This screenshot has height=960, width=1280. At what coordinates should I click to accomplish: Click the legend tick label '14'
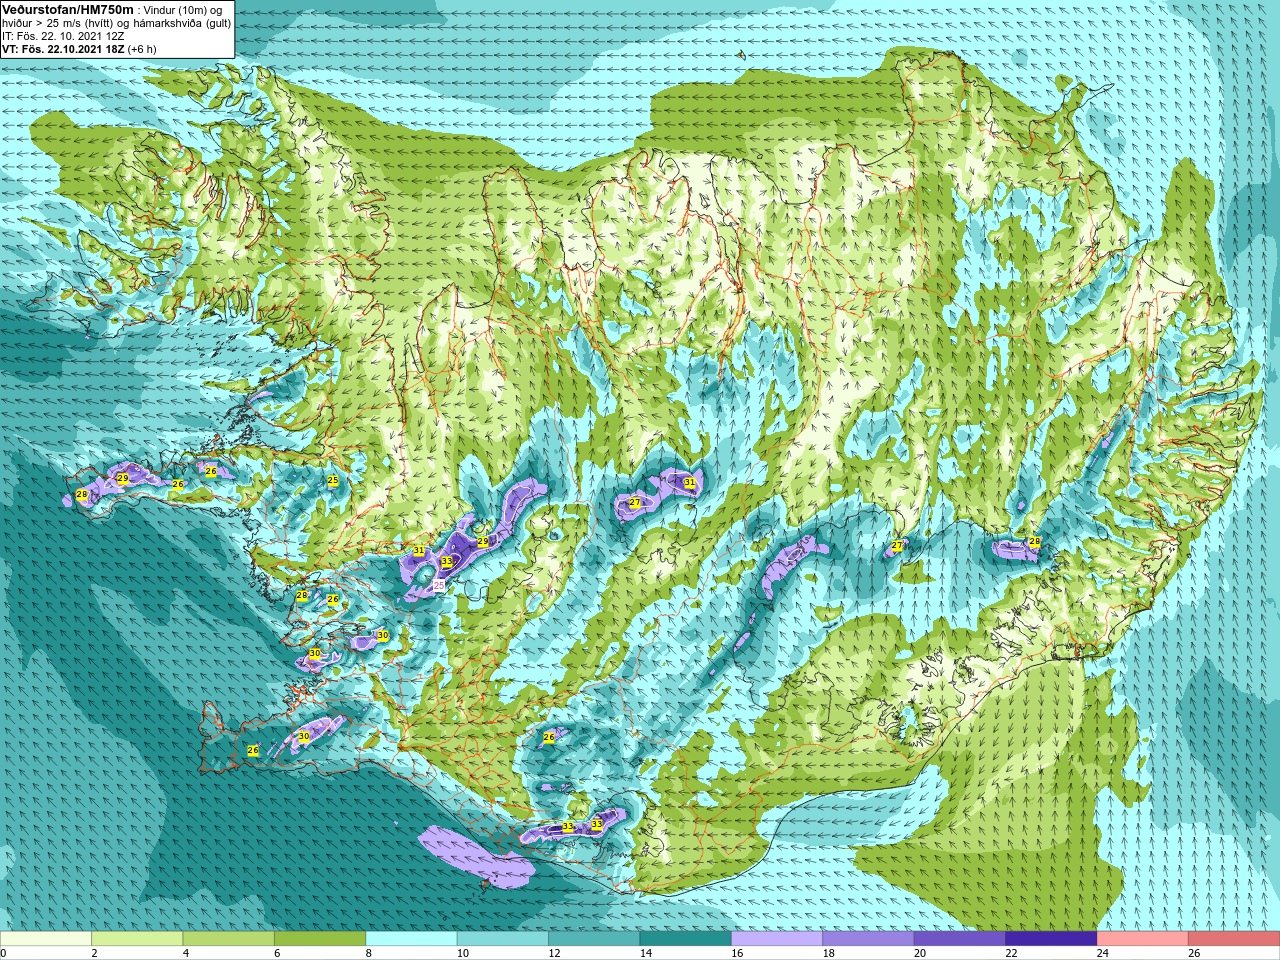646,953
